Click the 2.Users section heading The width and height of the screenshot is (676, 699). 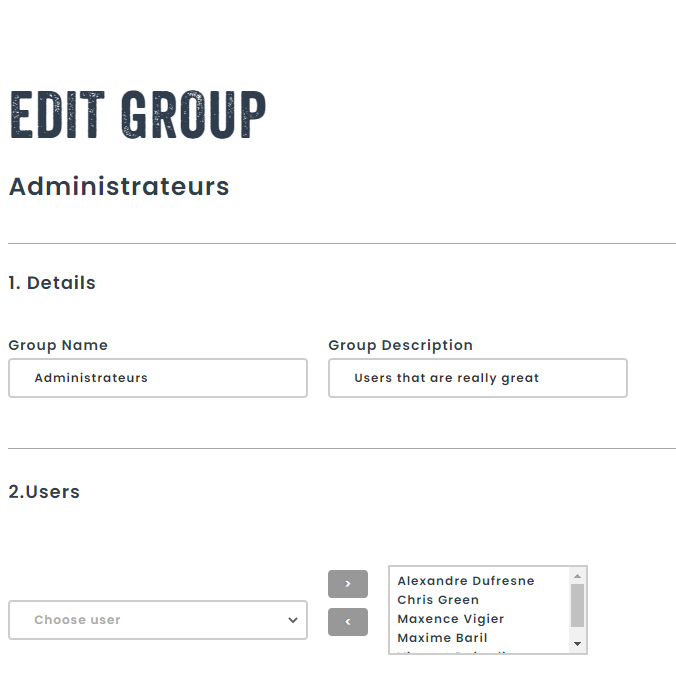coord(44,492)
